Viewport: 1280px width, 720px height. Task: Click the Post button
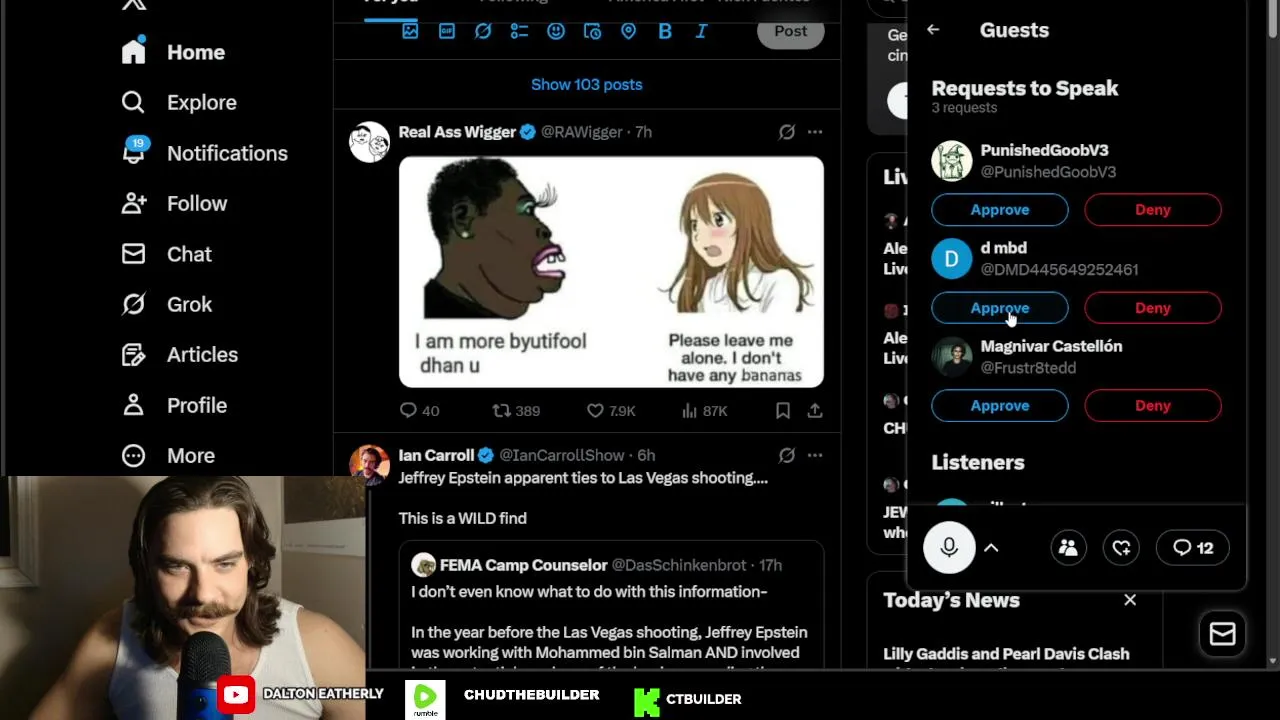pyautogui.click(x=790, y=31)
